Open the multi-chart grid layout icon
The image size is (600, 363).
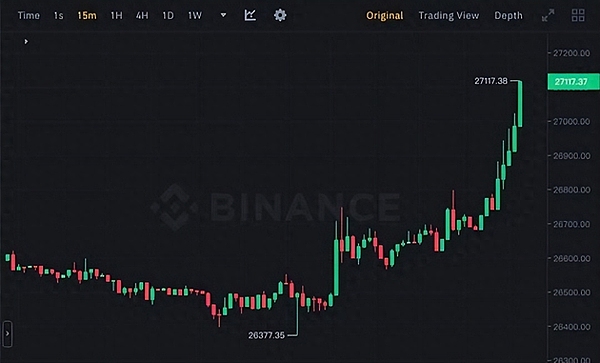tap(578, 15)
